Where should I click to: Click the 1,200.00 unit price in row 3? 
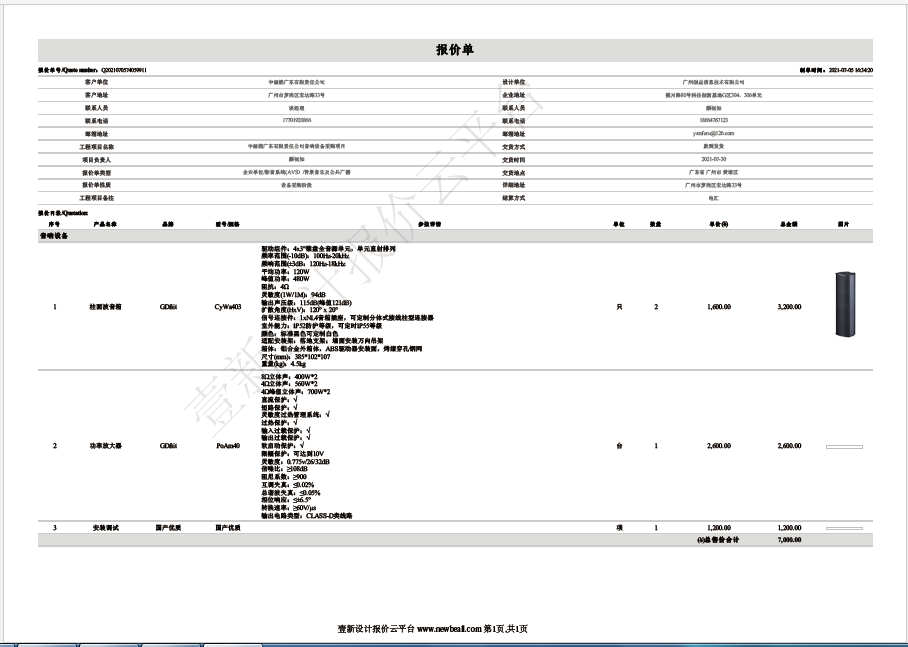pos(719,528)
